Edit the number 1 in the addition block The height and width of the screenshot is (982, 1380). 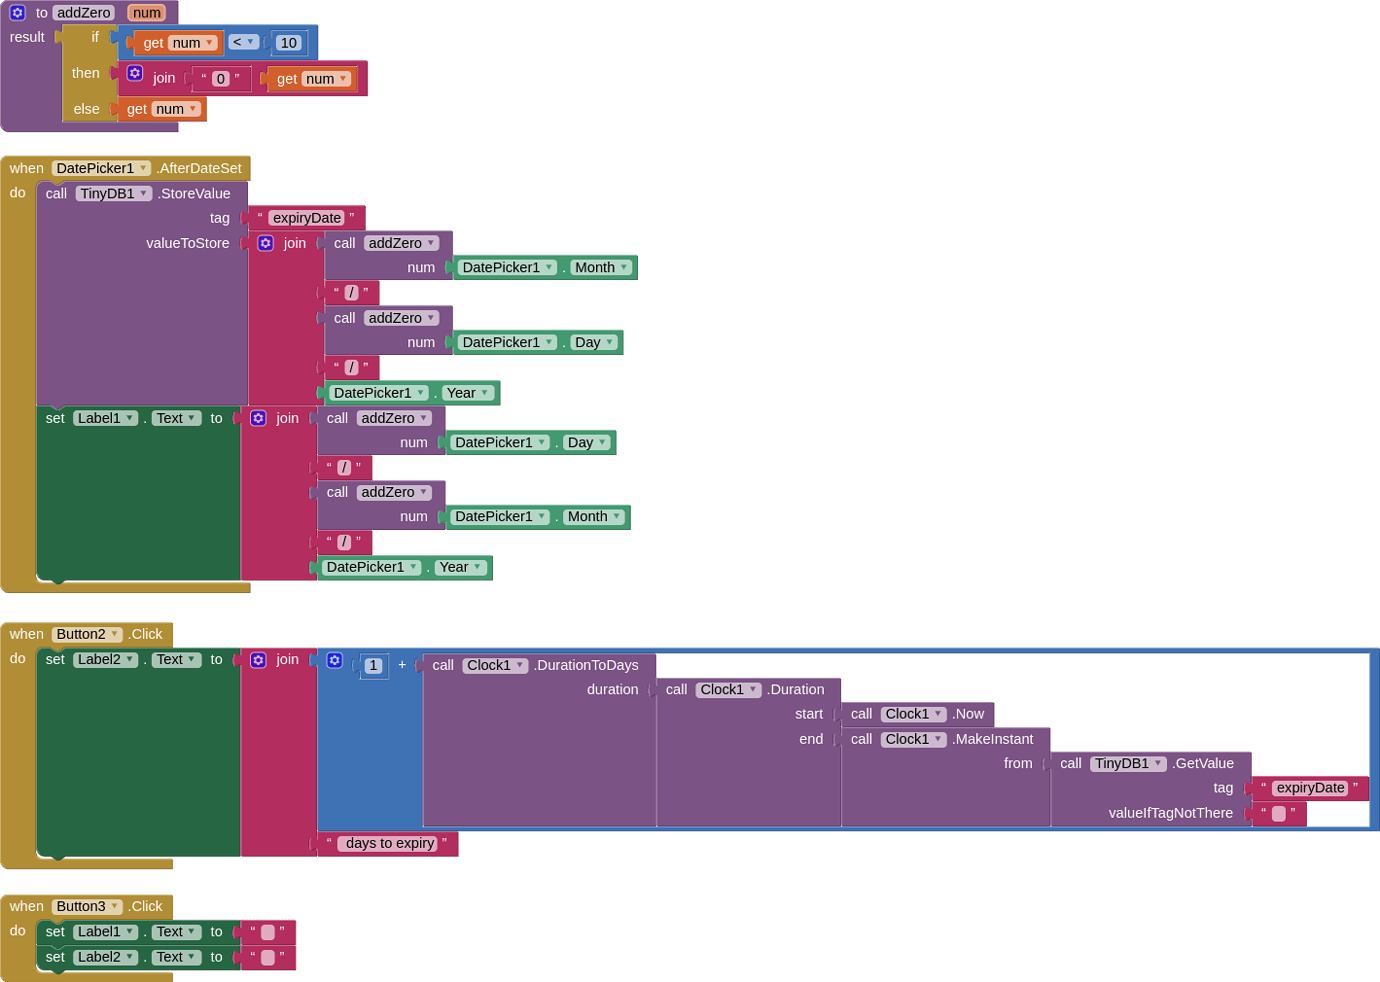[373, 666]
